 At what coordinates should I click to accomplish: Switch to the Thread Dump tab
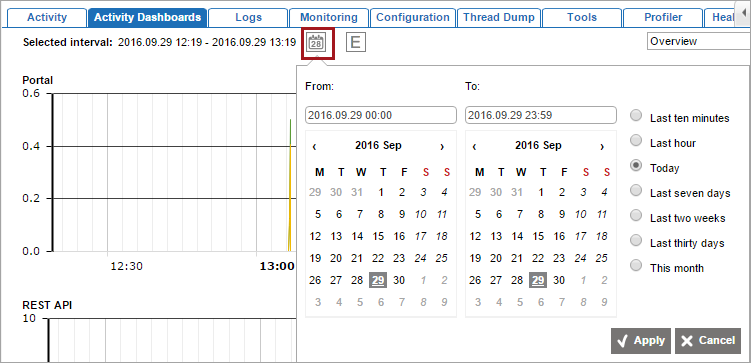(x=499, y=18)
